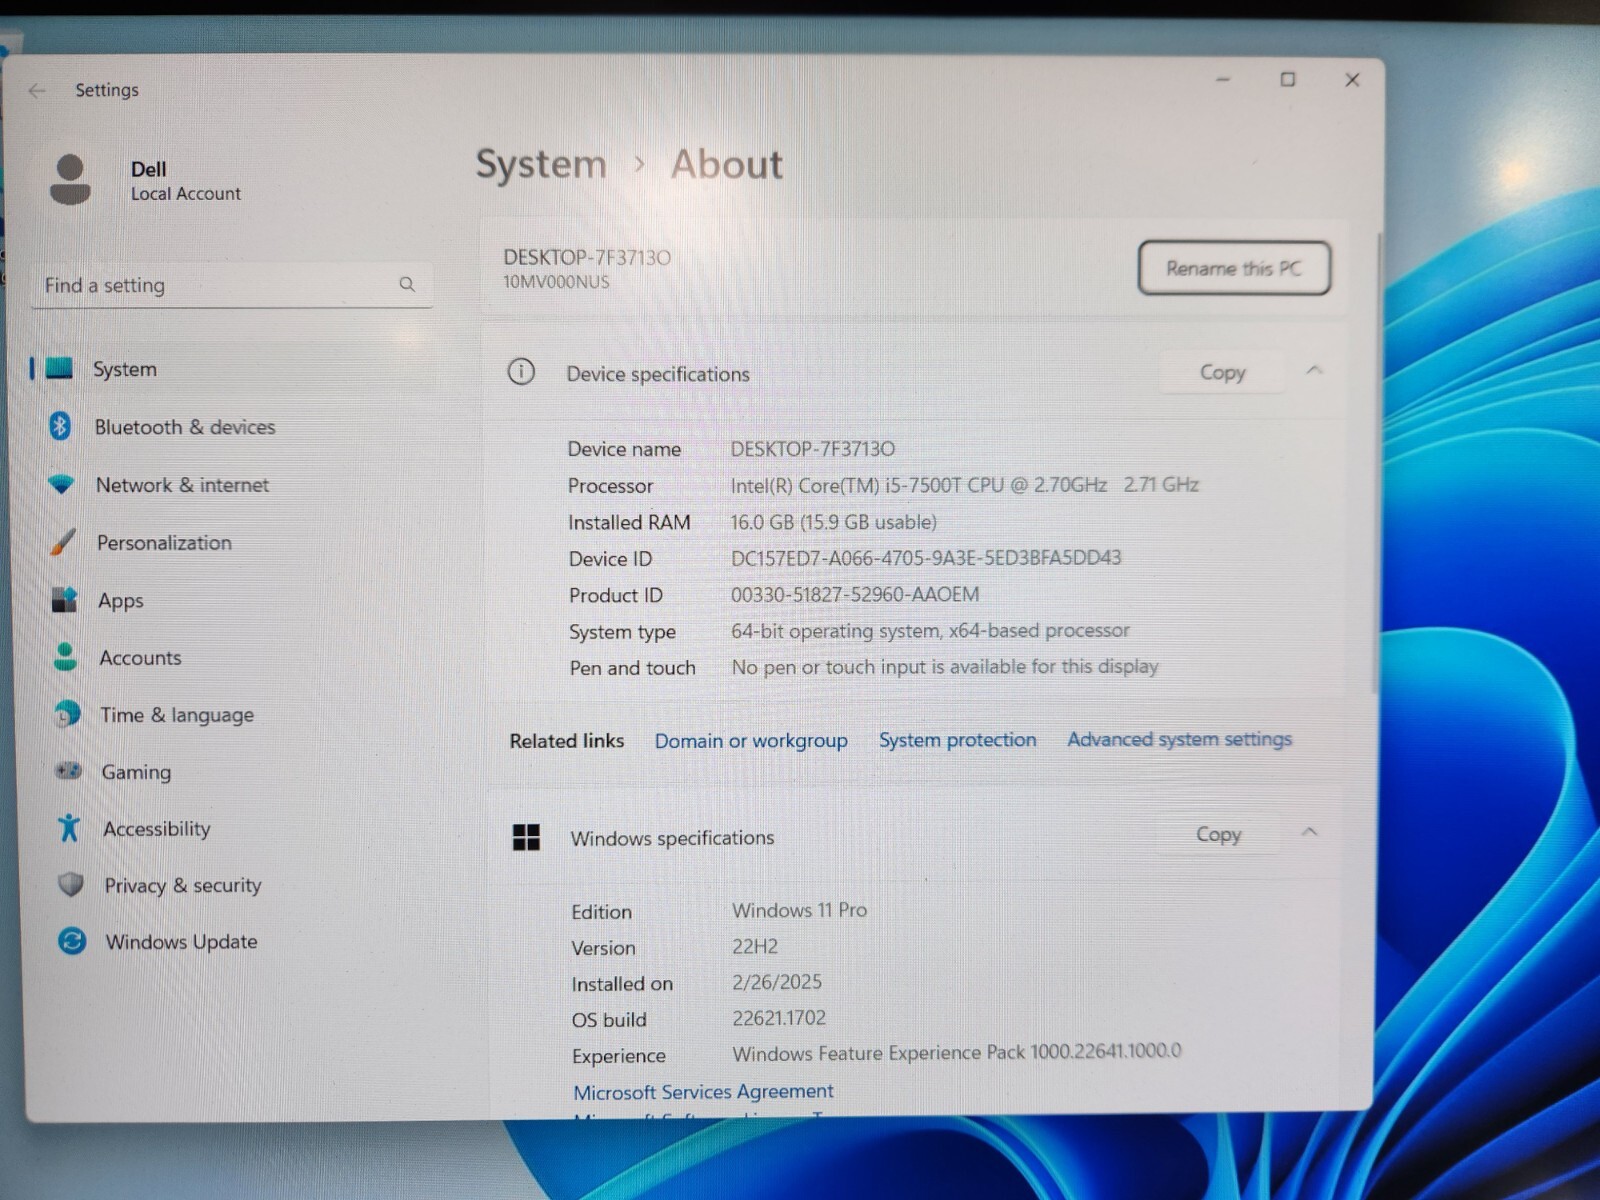Screen dimensions: 1600x1200
Task: Click the back arrow in Settings header
Action: 37,91
